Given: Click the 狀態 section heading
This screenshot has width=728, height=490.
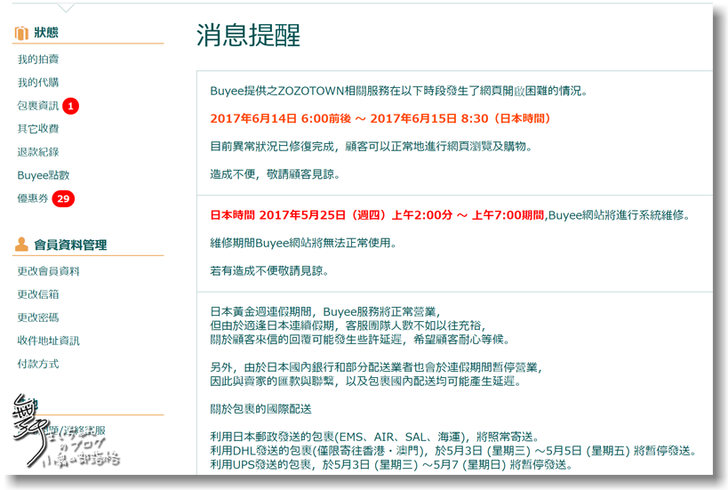Looking at the screenshot, I should coord(46,33).
